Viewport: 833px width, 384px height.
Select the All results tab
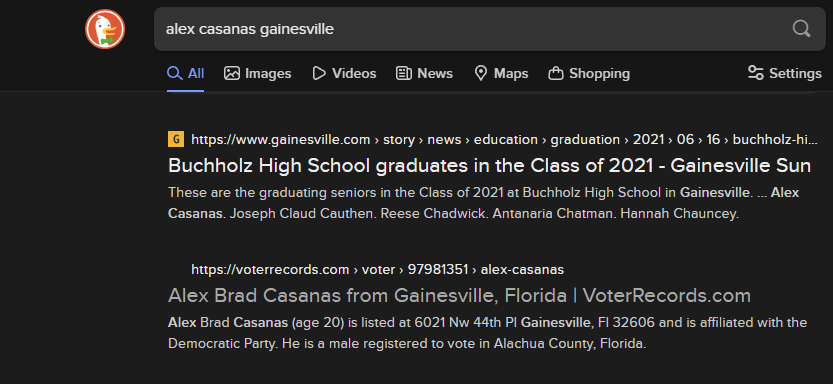click(185, 73)
